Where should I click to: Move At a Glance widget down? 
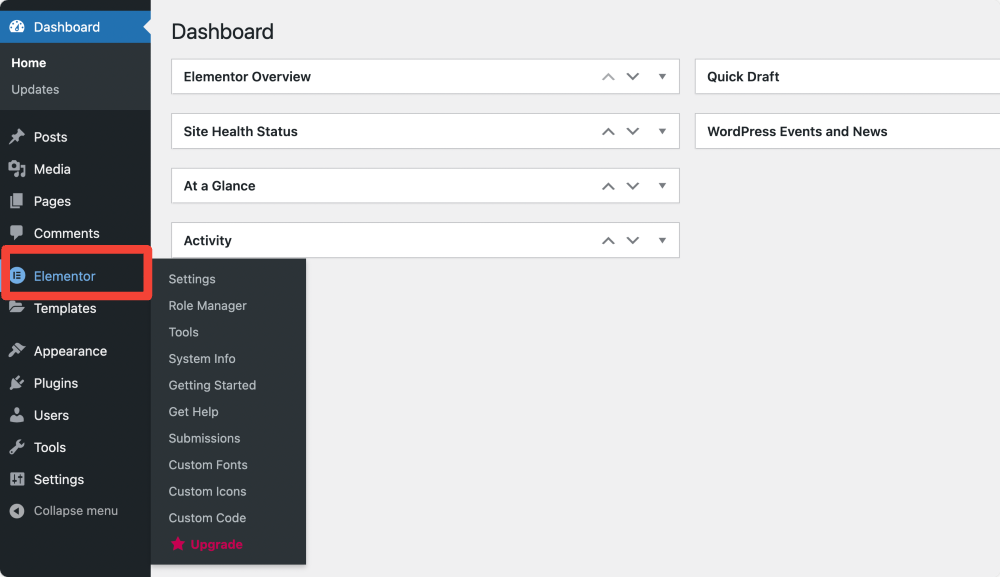pyautogui.click(x=633, y=186)
